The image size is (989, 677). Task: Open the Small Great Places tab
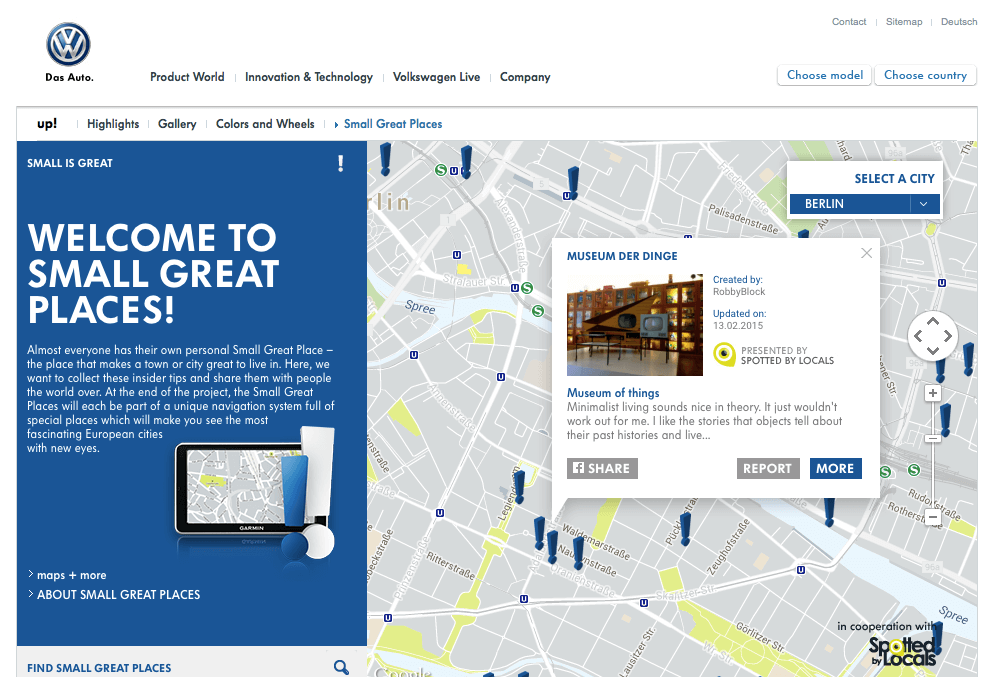point(392,124)
